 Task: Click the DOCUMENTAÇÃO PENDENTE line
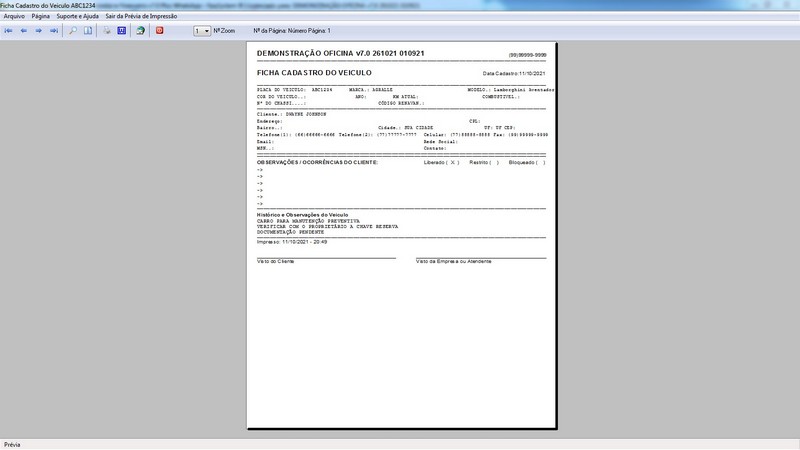290,232
